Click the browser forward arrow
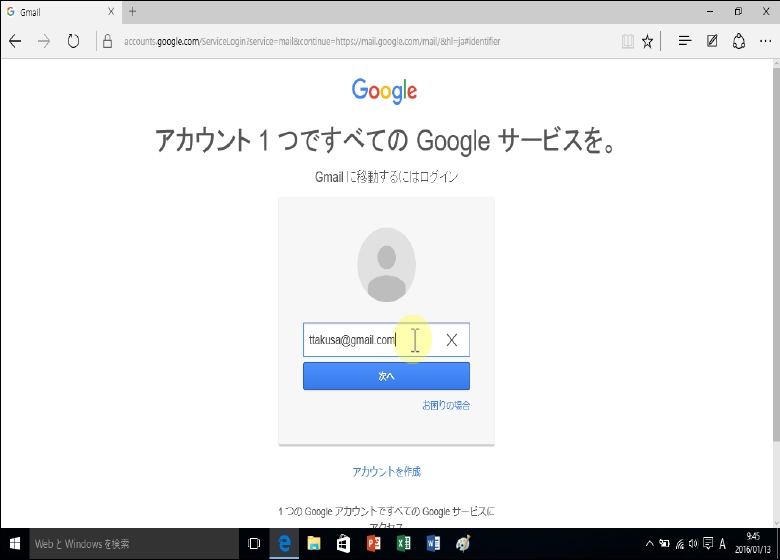 coord(44,41)
